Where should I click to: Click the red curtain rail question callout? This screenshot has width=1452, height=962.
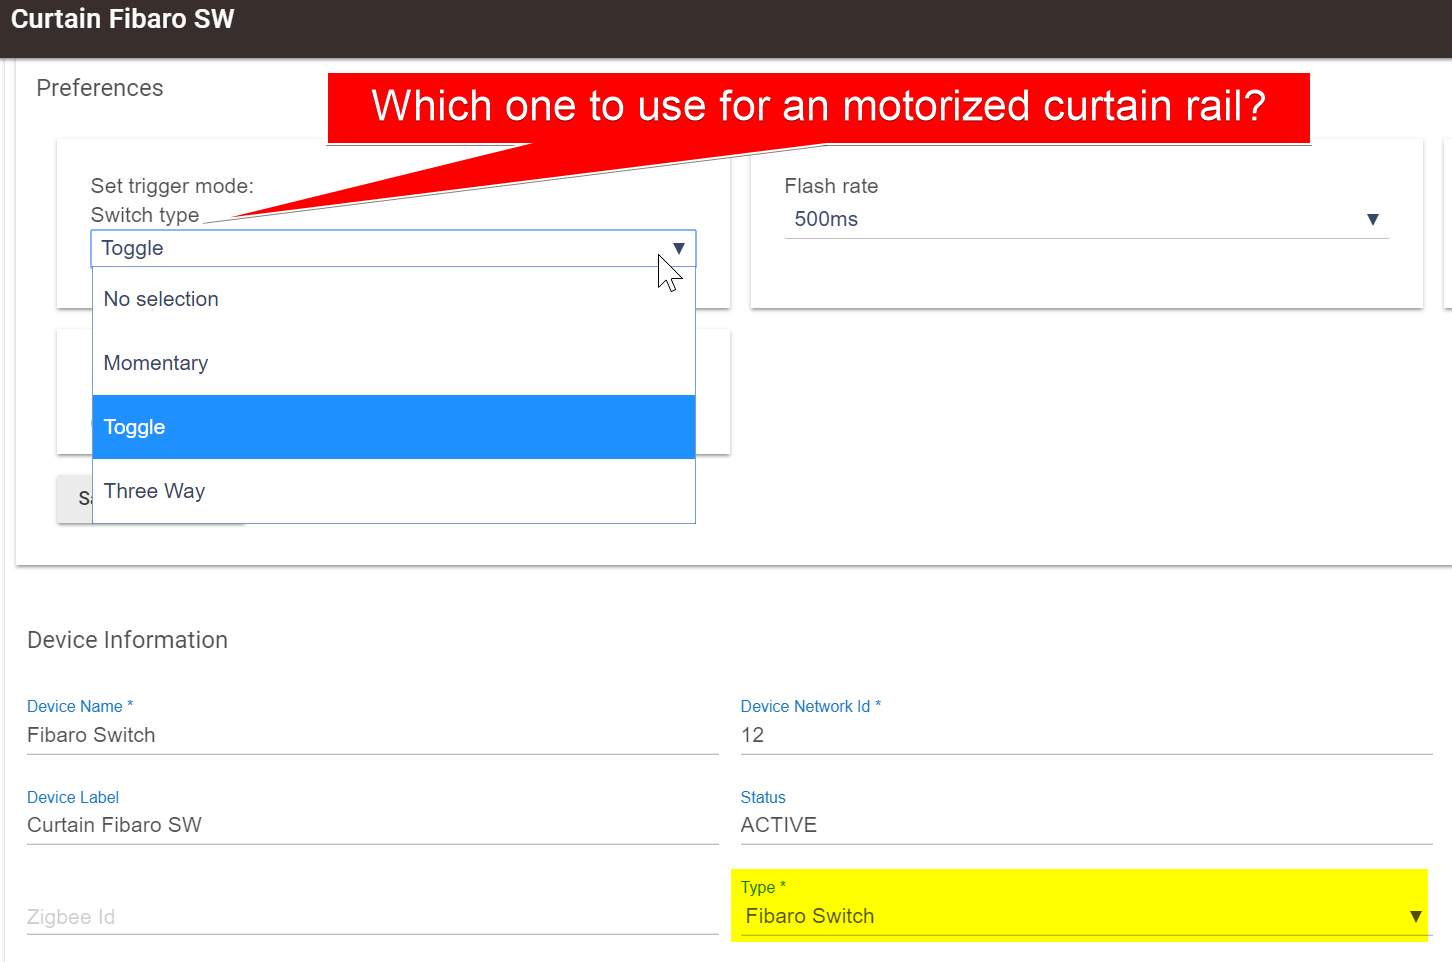pos(818,106)
